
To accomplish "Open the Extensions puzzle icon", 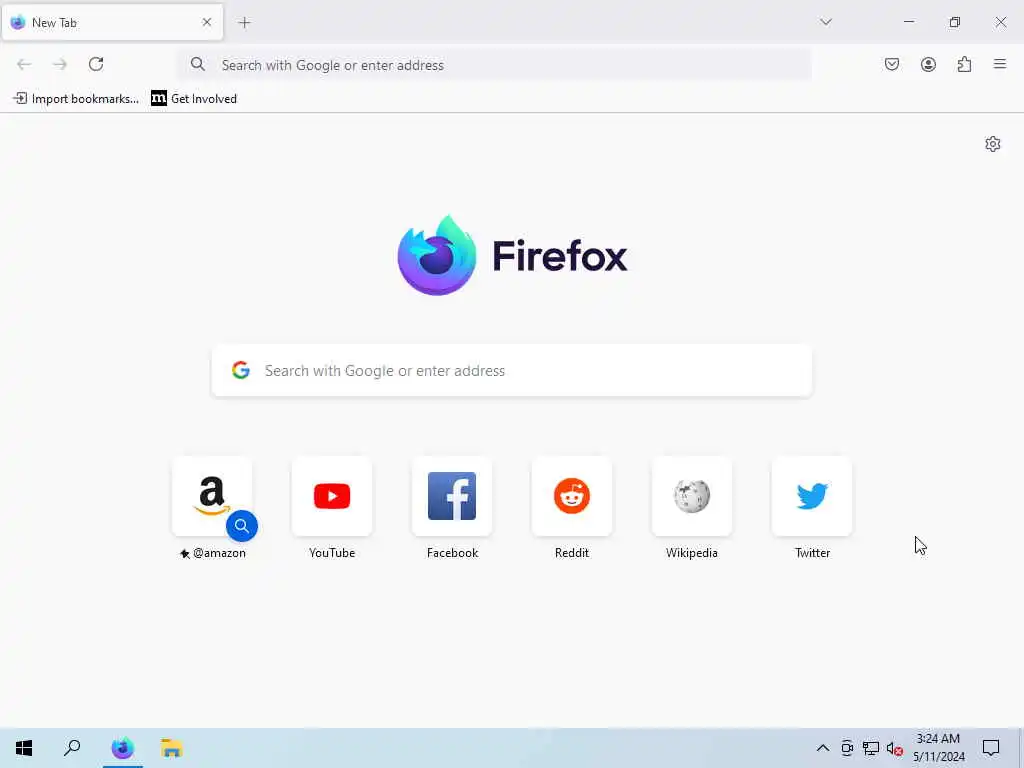I will pyautogui.click(x=964, y=64).
